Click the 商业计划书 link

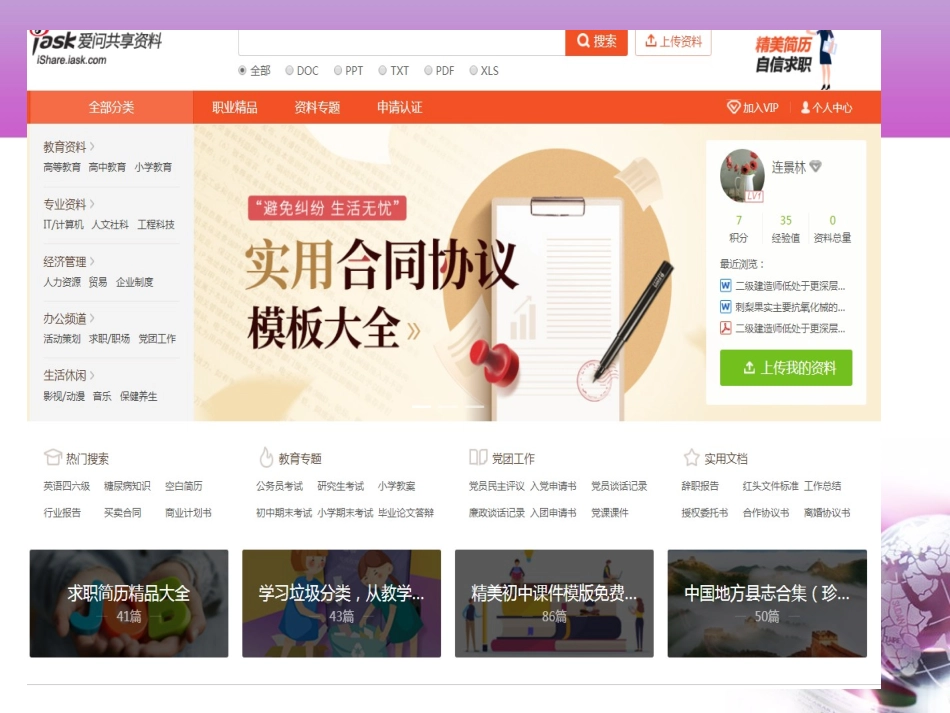[x=188, y=512]
